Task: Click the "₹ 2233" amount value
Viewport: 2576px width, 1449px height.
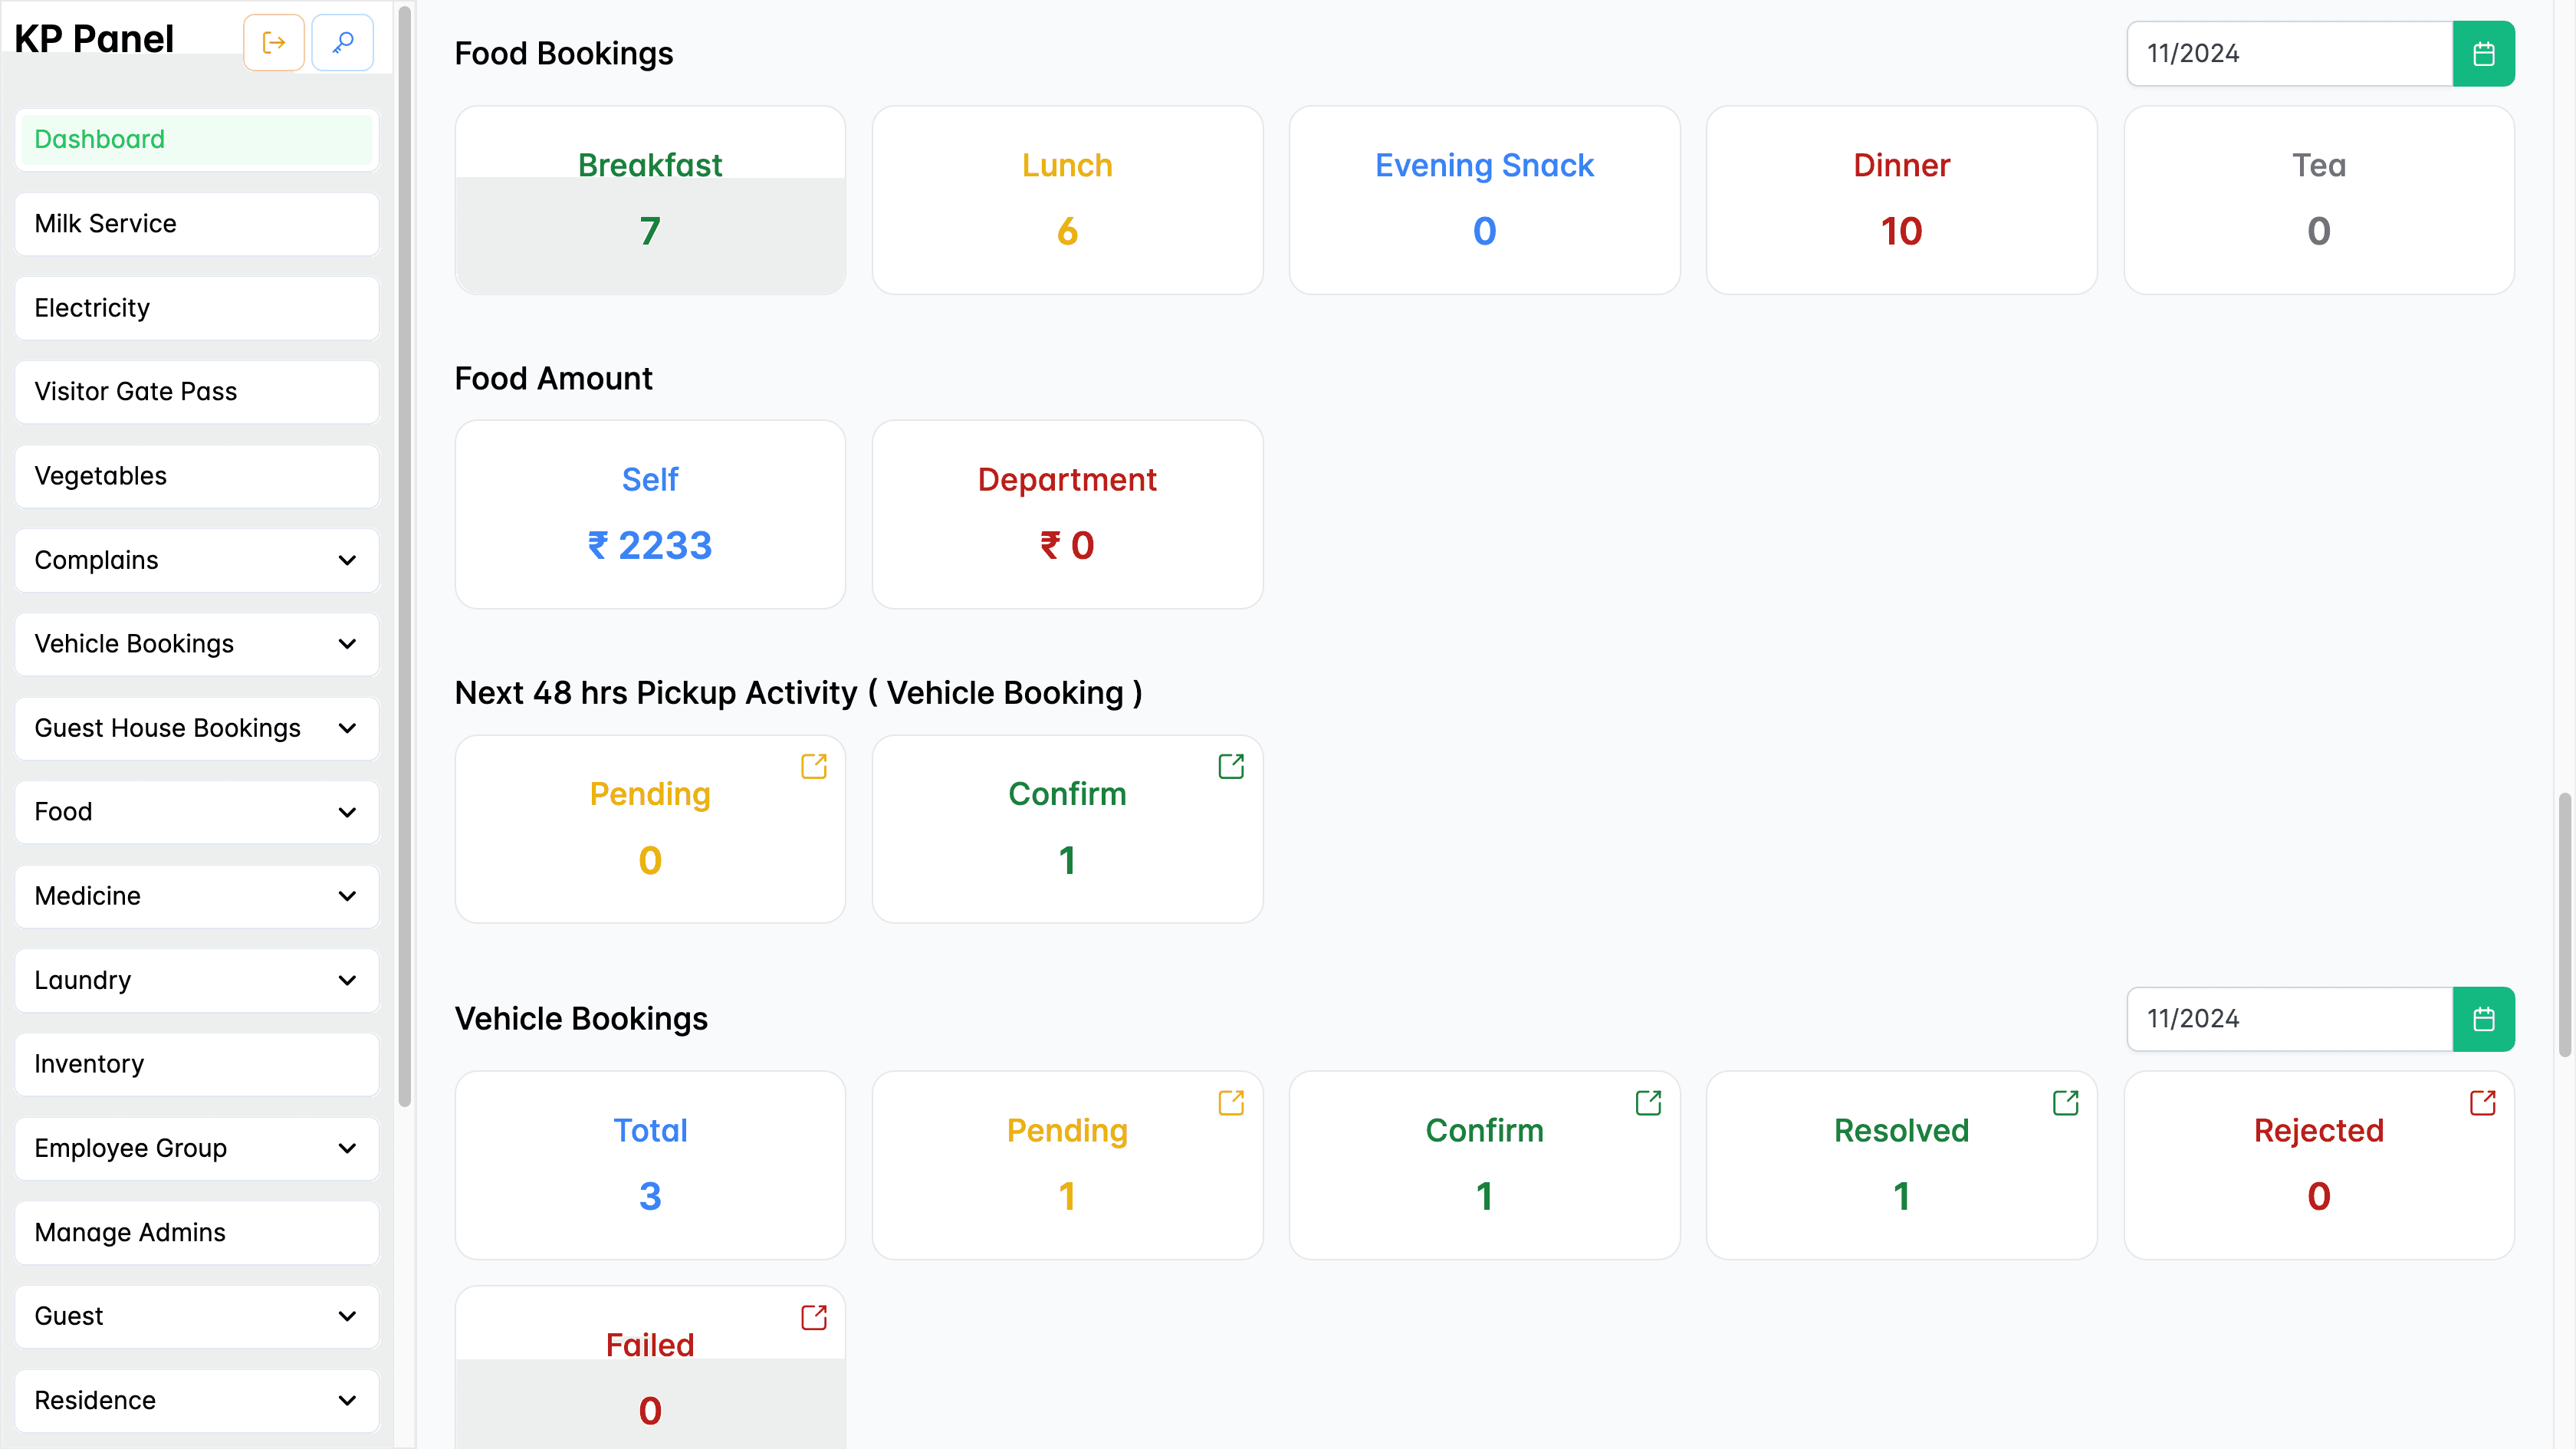Action: (650, 545)
